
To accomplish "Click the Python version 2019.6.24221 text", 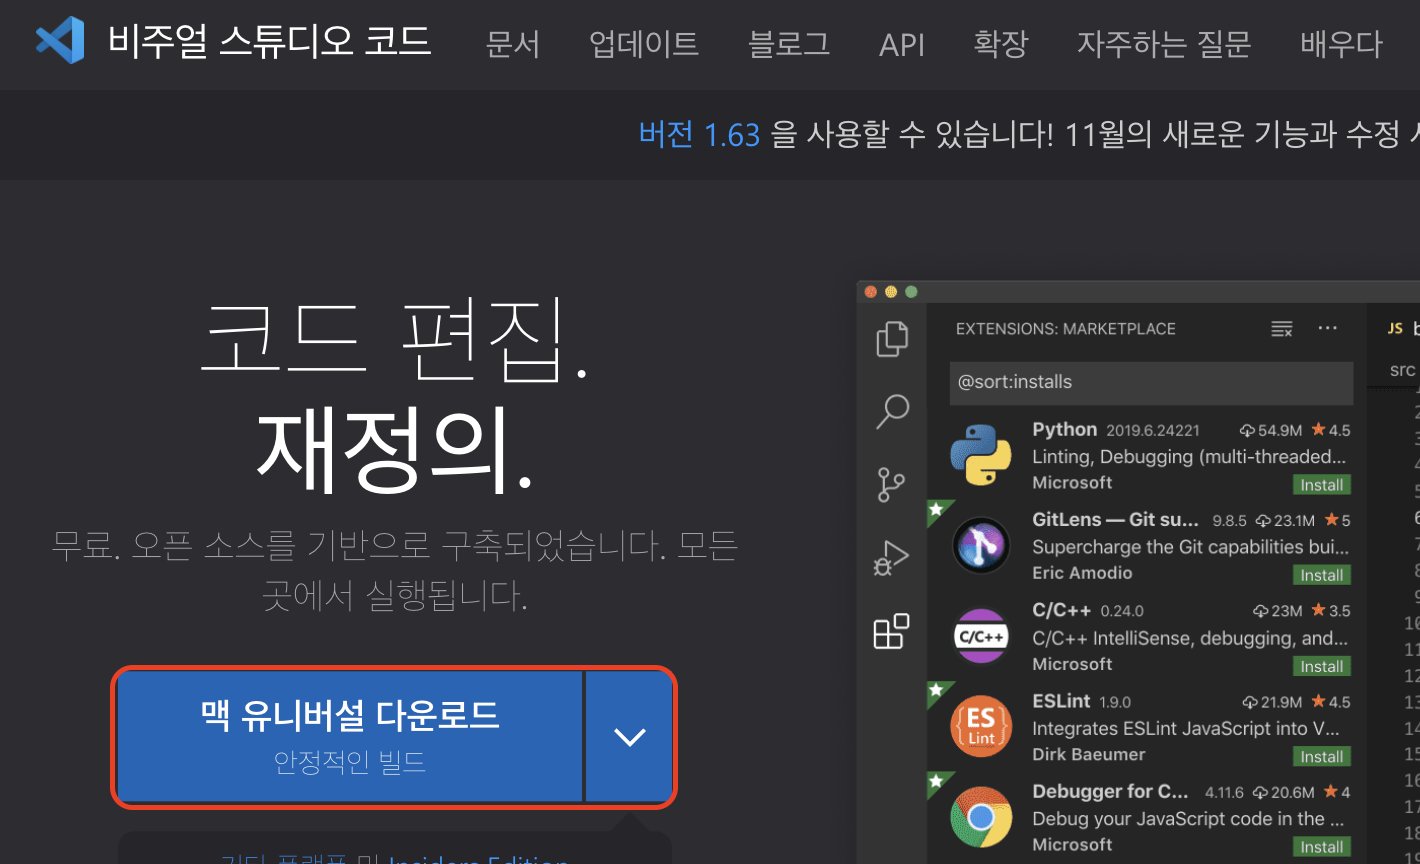I will click(x=1153, y=430).
